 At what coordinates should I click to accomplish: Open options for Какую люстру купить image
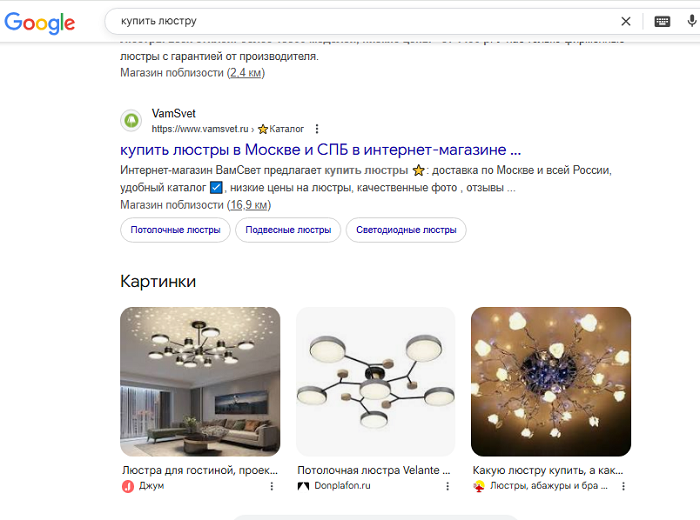(x=624, y=486)
